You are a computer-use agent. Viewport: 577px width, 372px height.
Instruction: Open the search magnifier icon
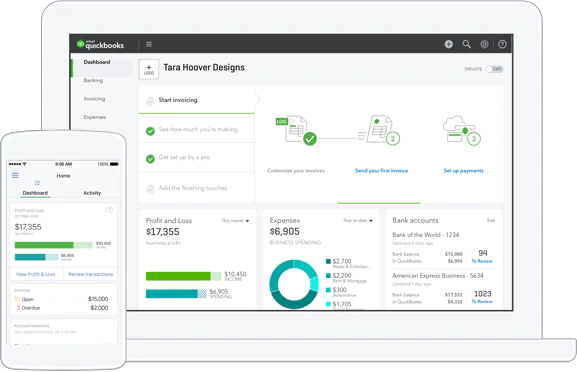point(467,45)
